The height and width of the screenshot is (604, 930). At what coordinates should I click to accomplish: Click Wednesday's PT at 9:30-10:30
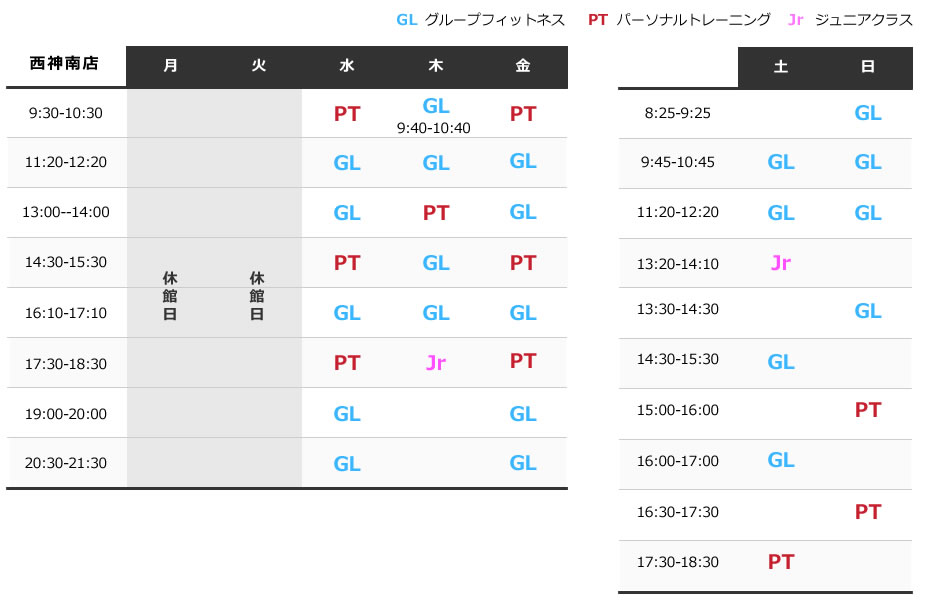coord(347,114)
